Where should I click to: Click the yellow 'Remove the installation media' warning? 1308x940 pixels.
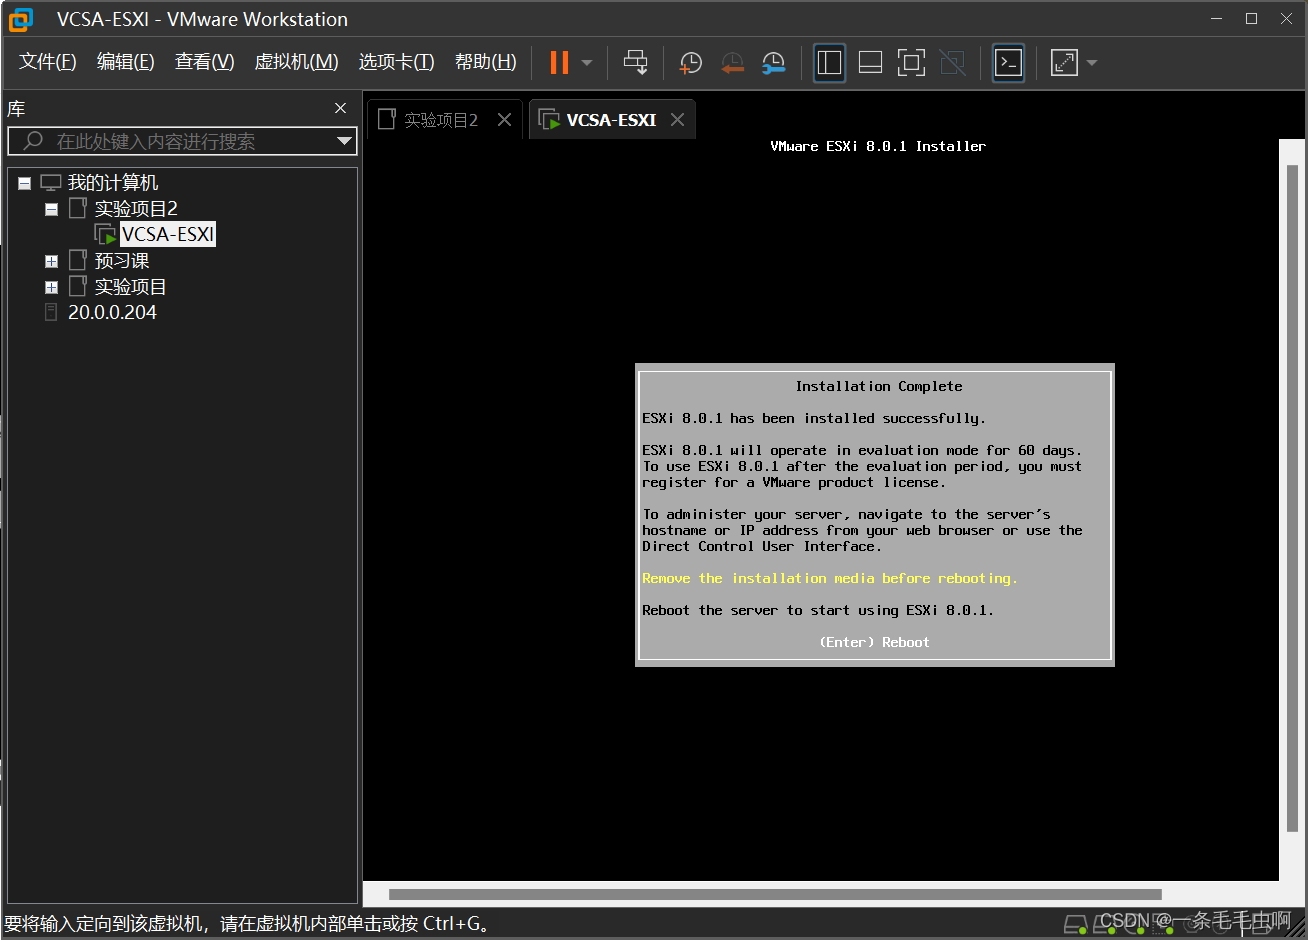tap(829, 578)
